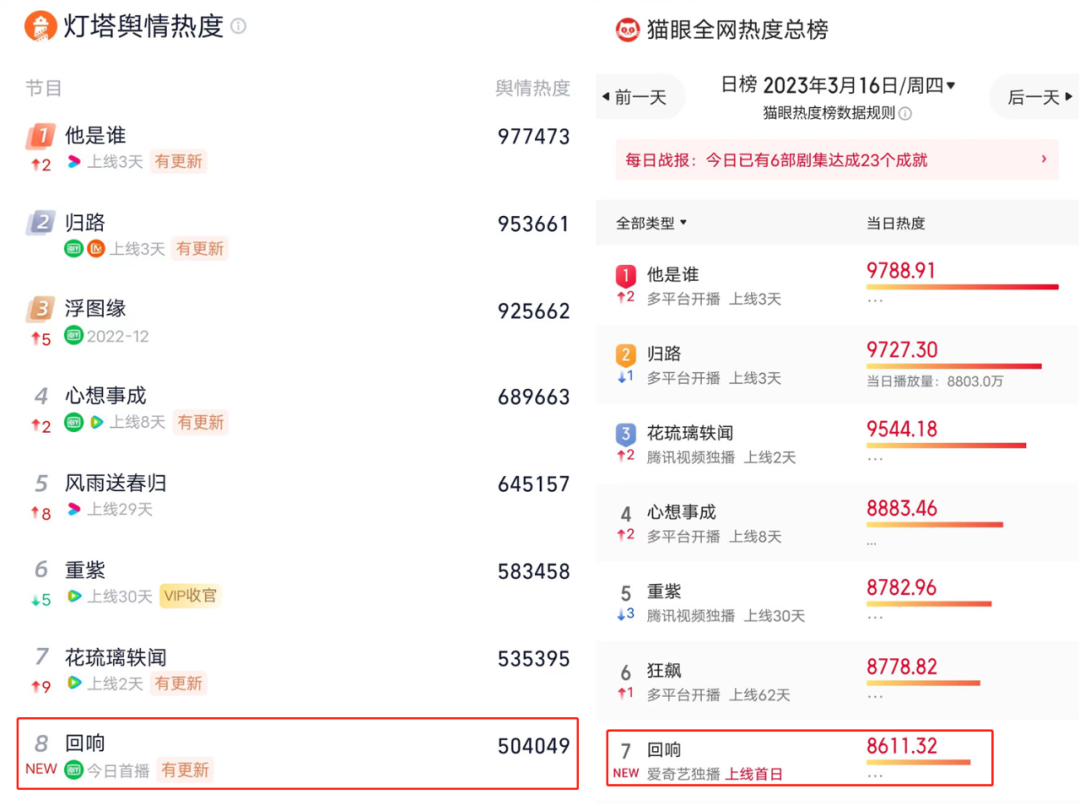Click the 舆情热度 column header

click(532, 88)
